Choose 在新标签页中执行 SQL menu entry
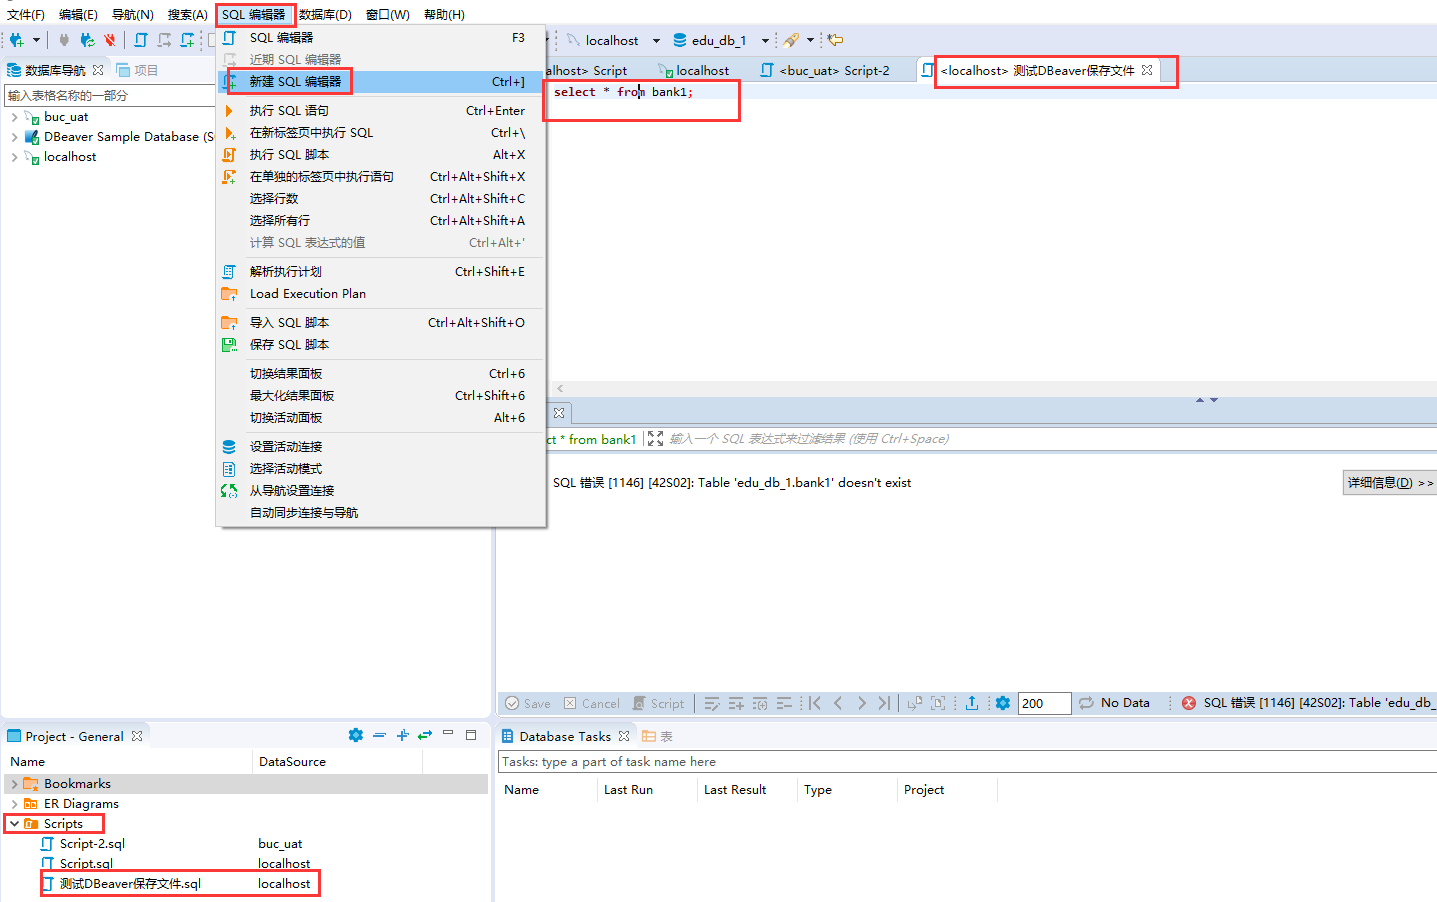Screen dimensions: 1437x902 [x=381, y=133]
